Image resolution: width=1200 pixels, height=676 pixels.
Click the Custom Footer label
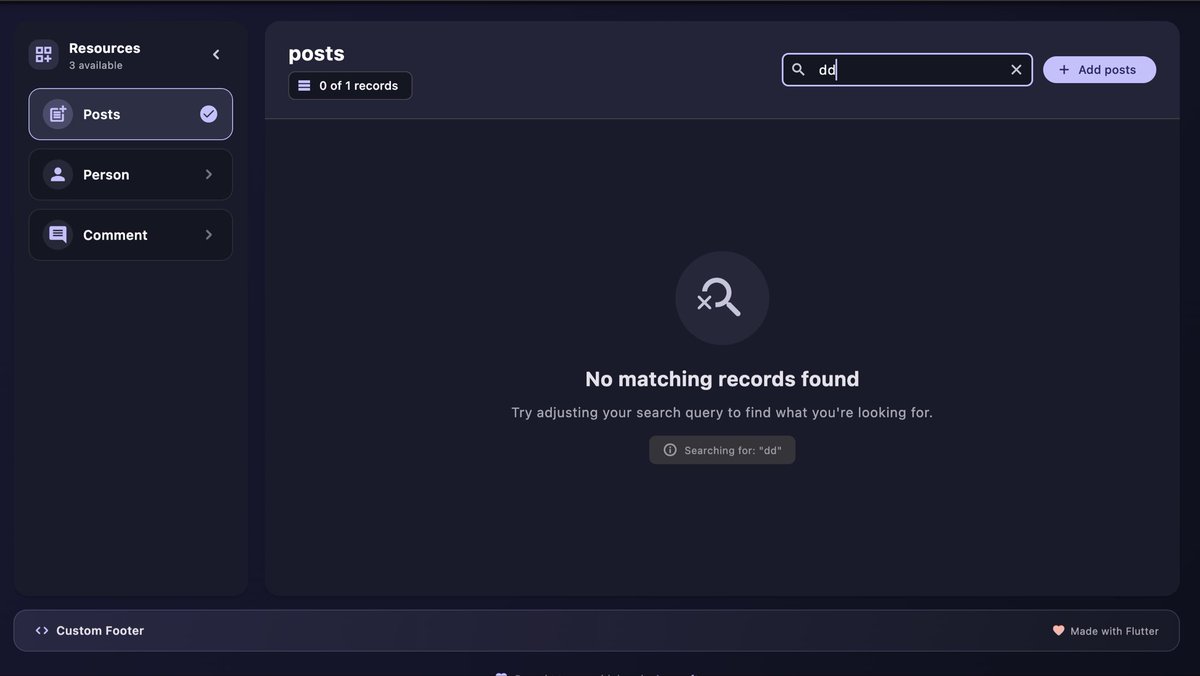100,631
